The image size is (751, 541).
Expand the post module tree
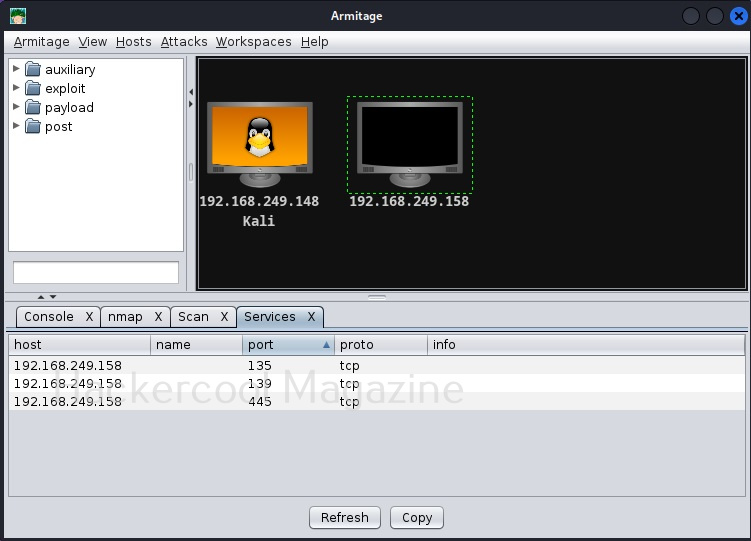tap(16, 125)
